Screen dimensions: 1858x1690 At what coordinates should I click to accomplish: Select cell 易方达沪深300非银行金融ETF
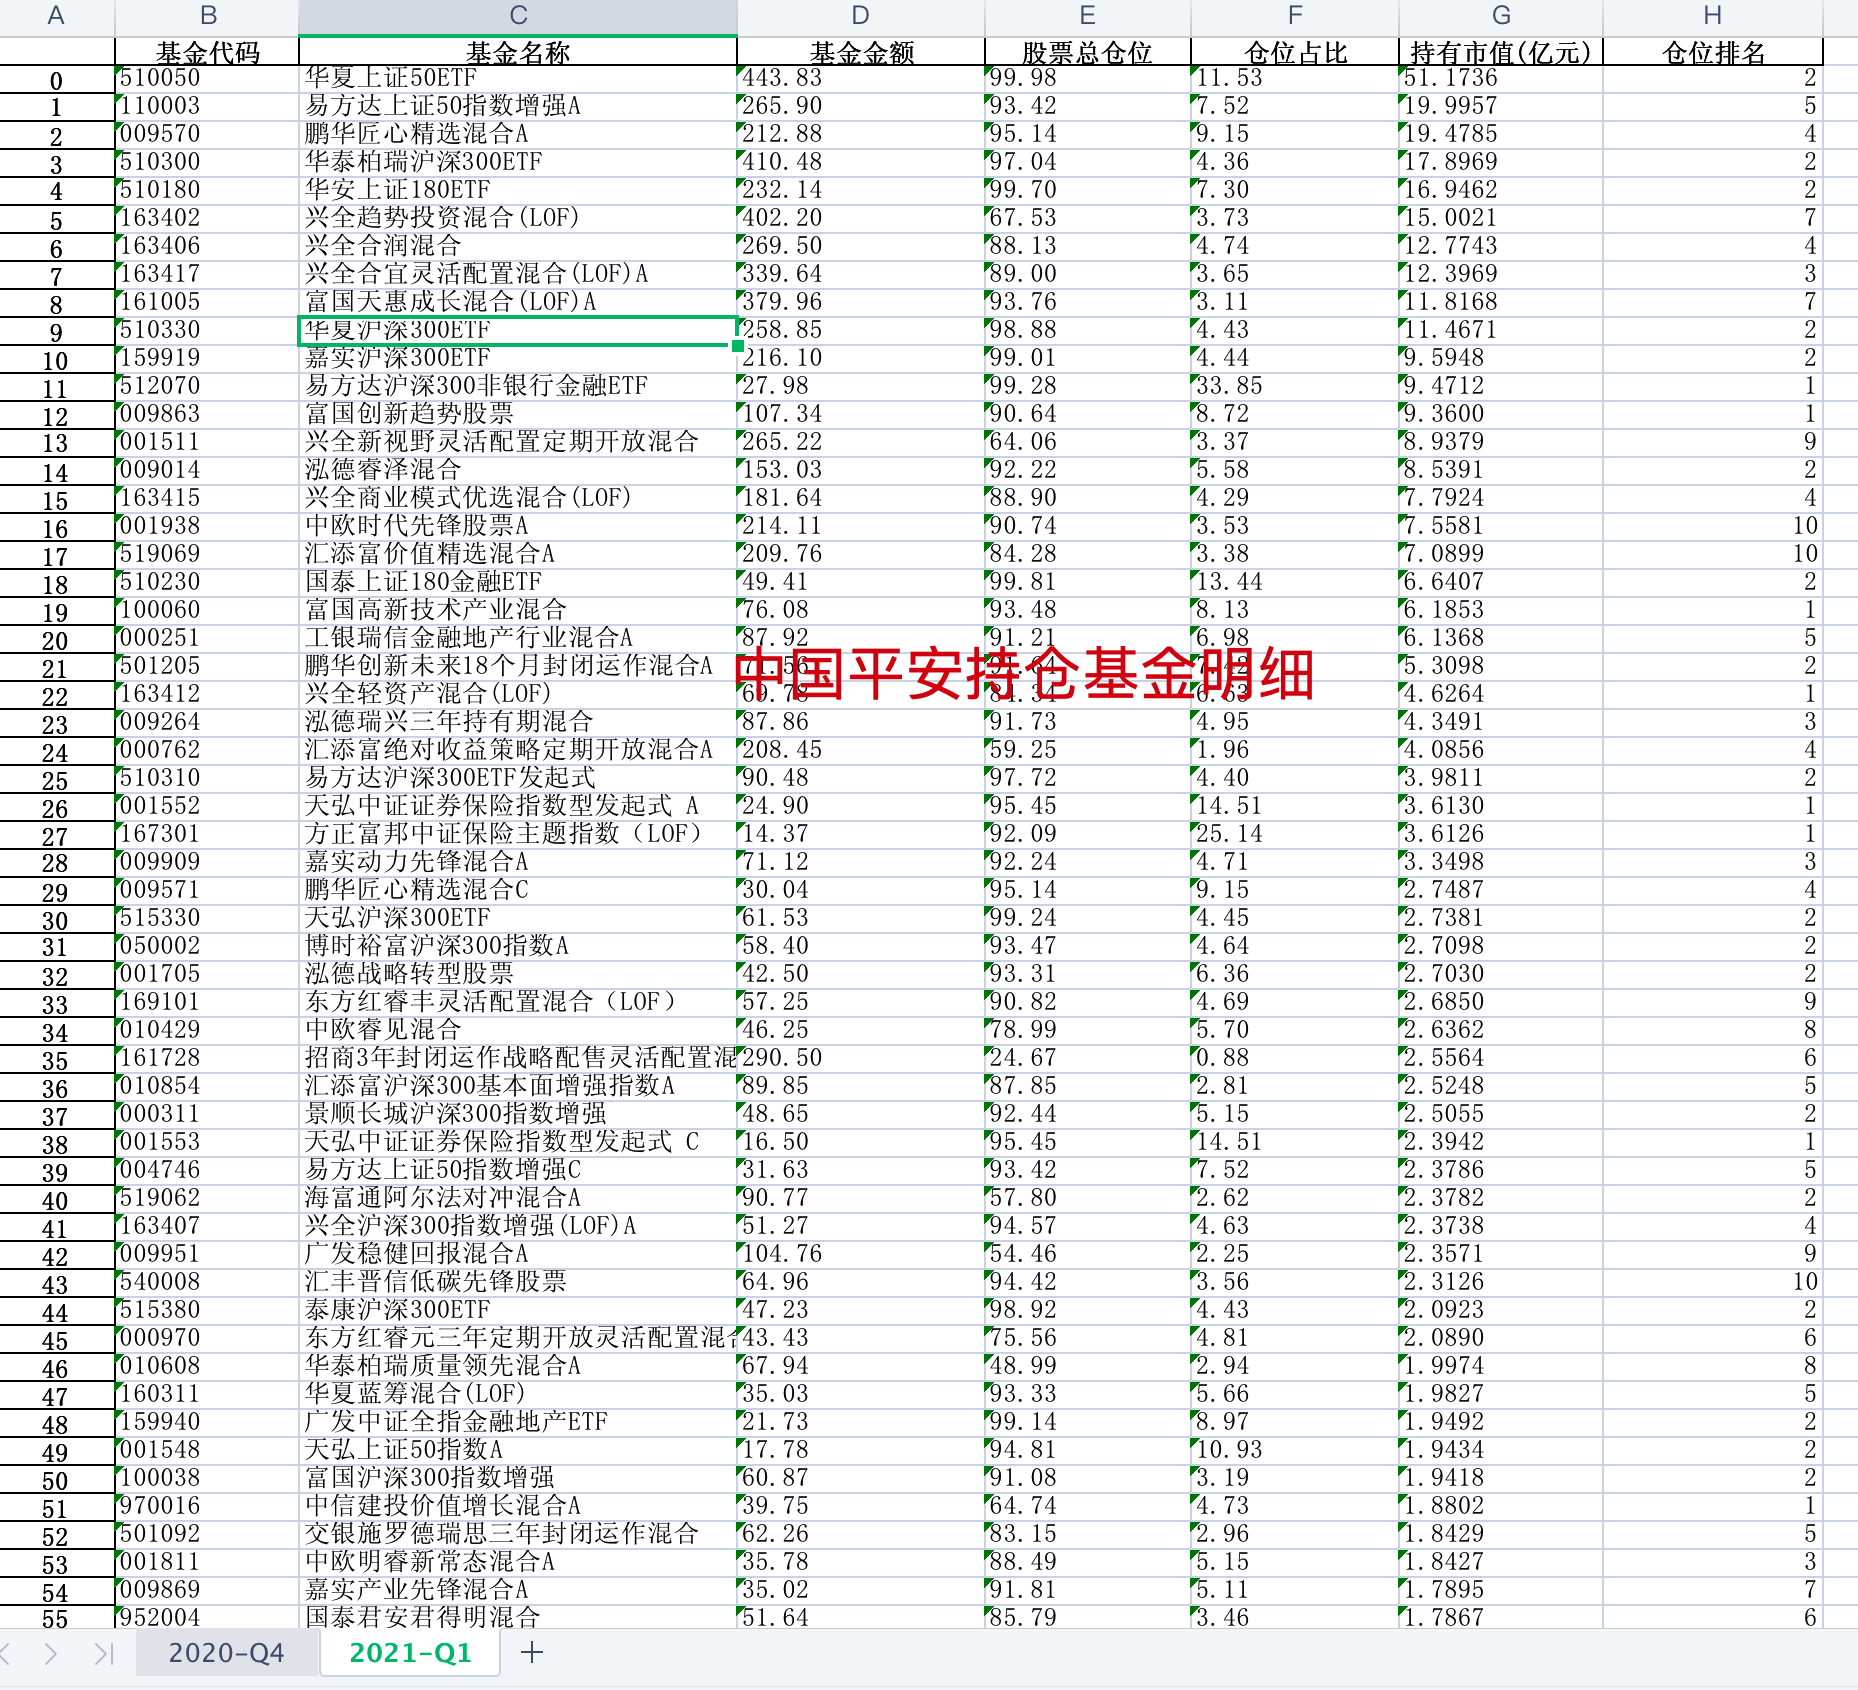pyautogui.click(x=518, y=386)
